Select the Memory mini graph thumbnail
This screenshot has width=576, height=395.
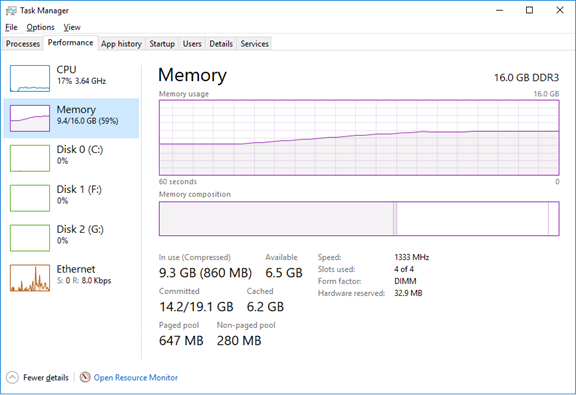pyautogui.click(x=30, y=118)
